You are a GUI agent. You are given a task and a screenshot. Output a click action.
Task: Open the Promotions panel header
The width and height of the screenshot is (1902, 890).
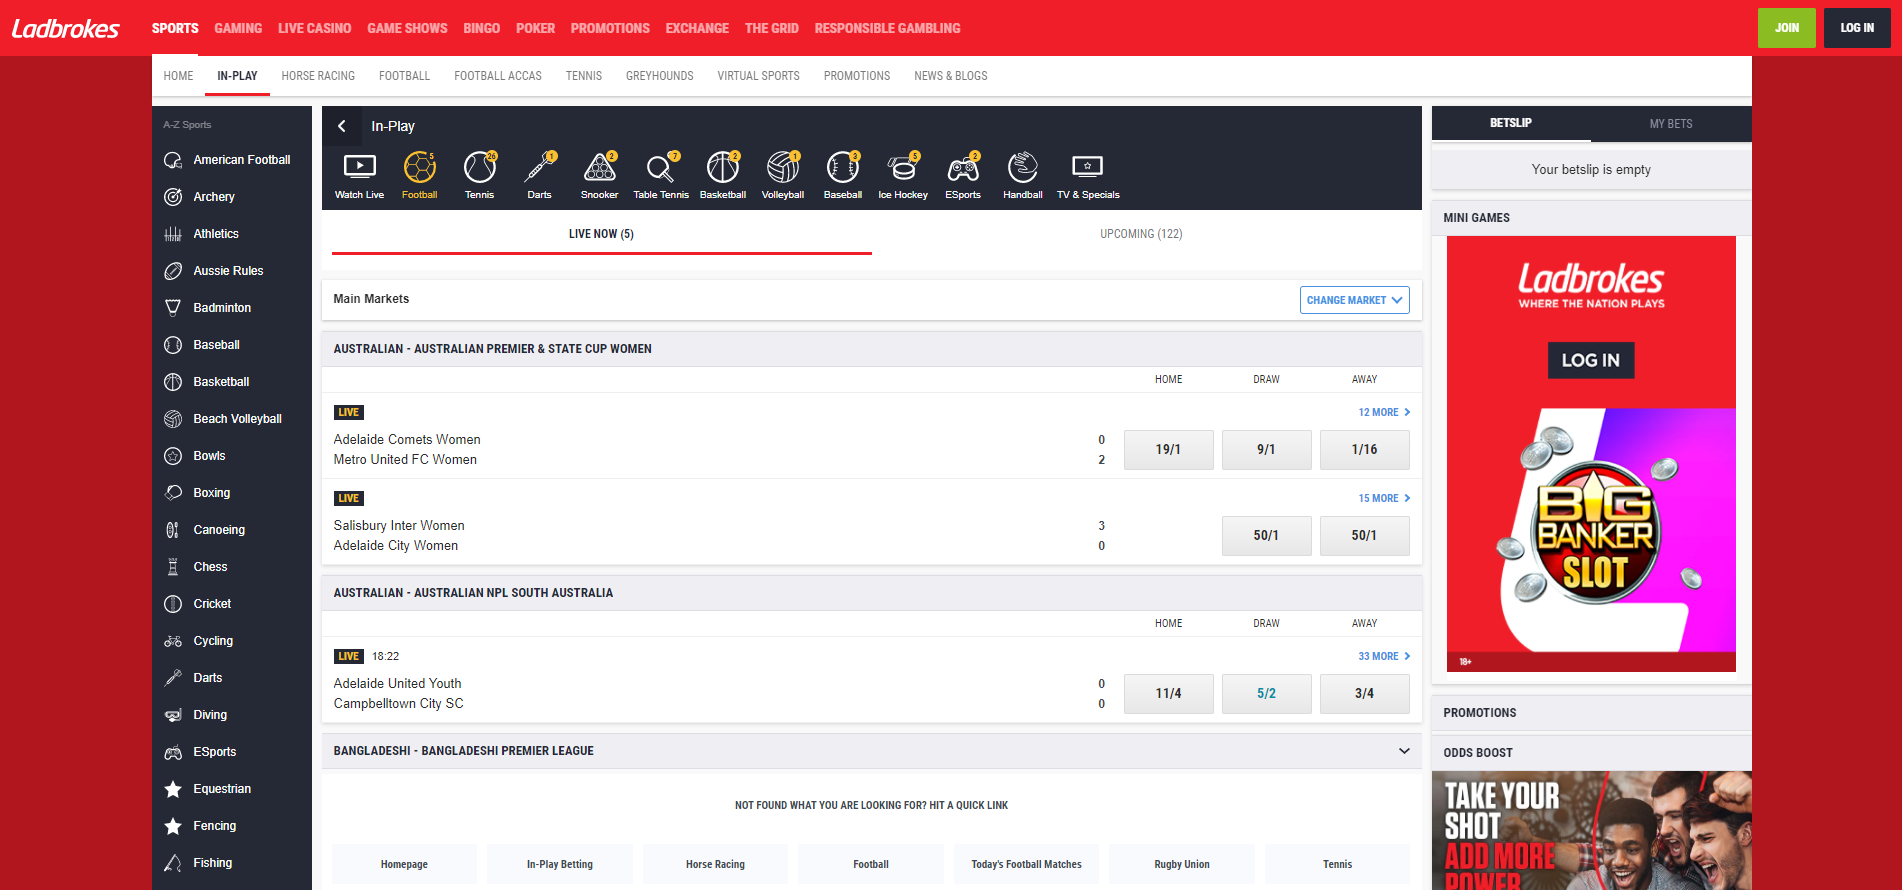coord(1592,713)
